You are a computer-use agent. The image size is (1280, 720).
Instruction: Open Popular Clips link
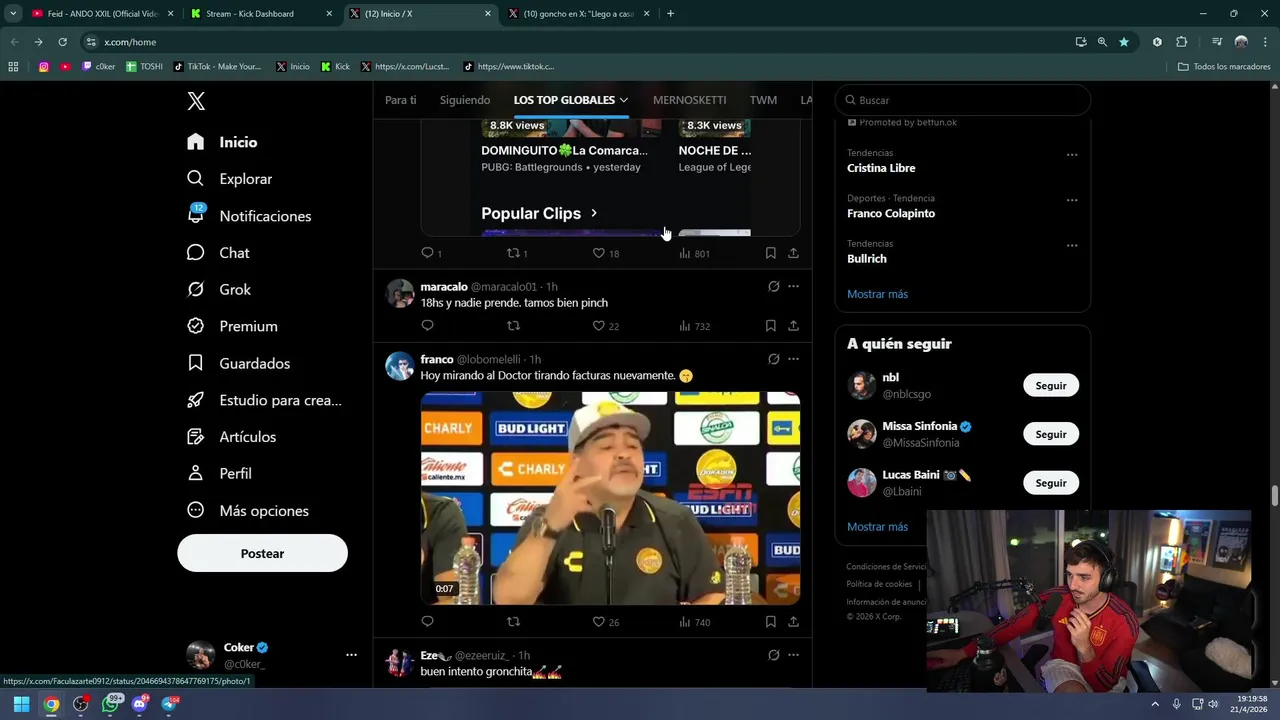click(x=539, y=213)
